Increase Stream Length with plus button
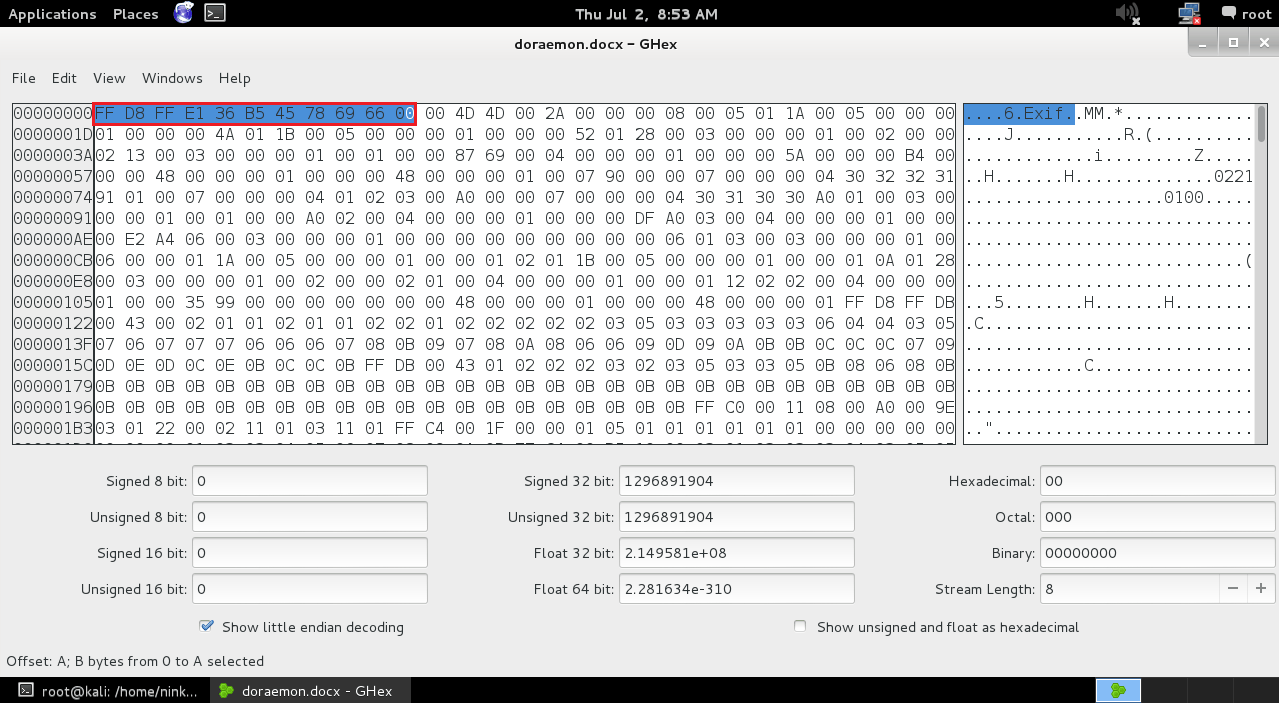The image size is (1279, 703). (x=1261, y=589)
